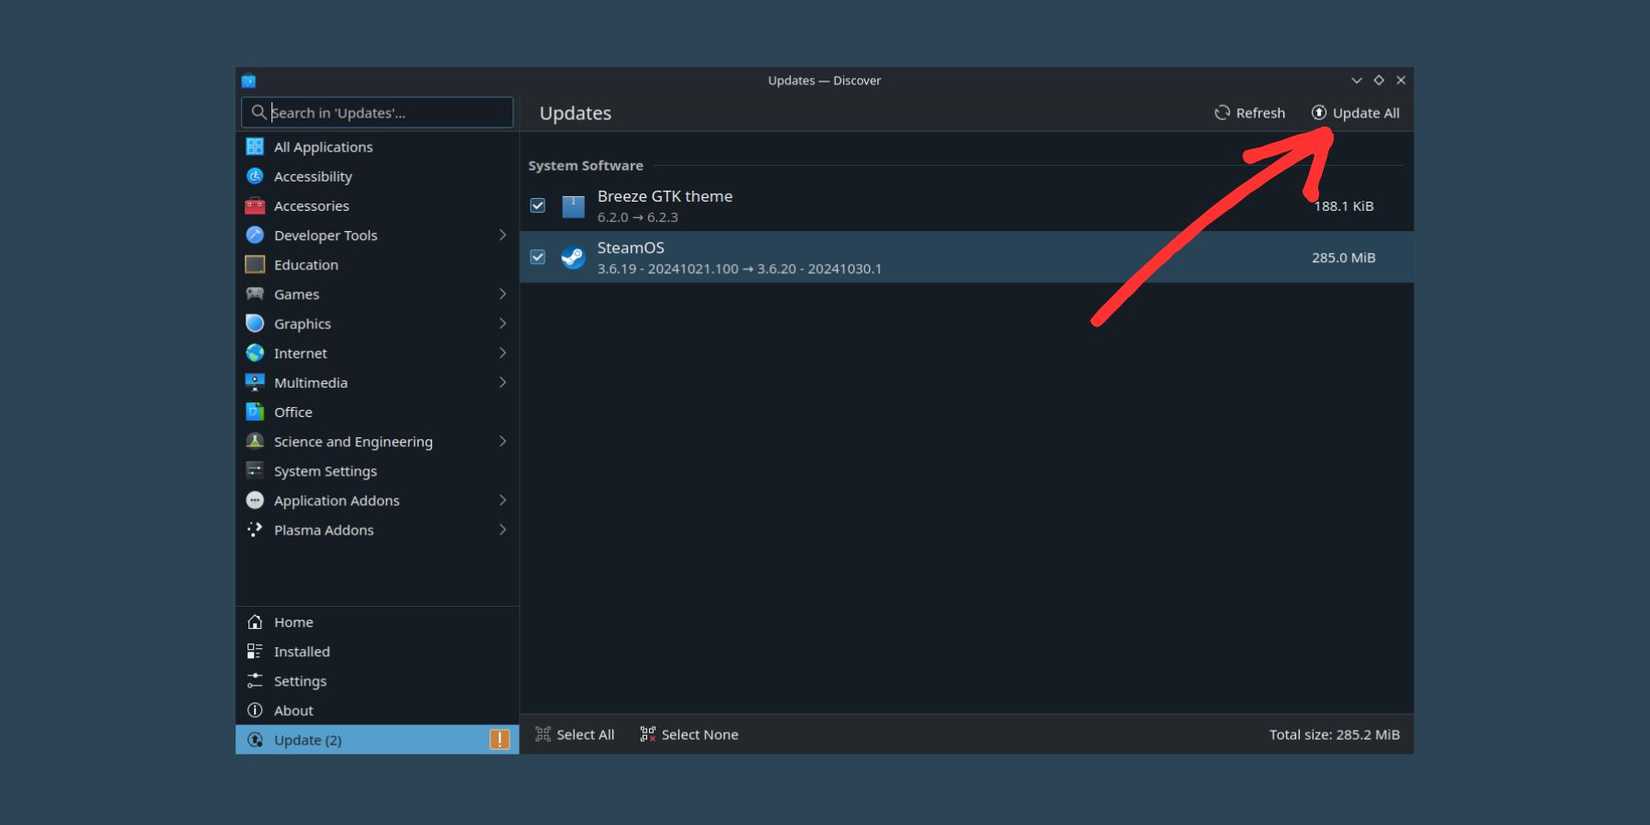Click the orange update warning badge
The image size is (1650, 825).
(x=499, y=740)
